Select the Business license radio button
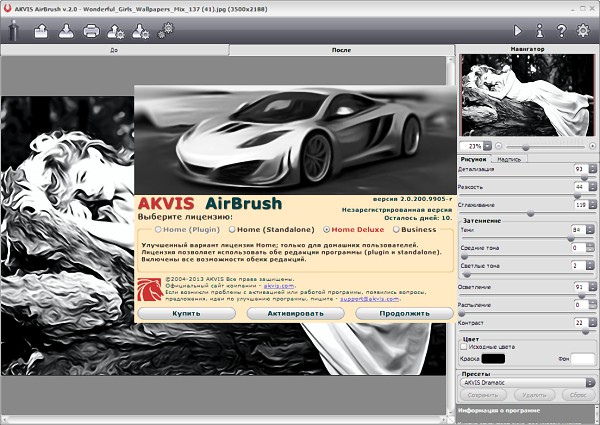Screen dimensions: 600x425 [x=396, y=229]
